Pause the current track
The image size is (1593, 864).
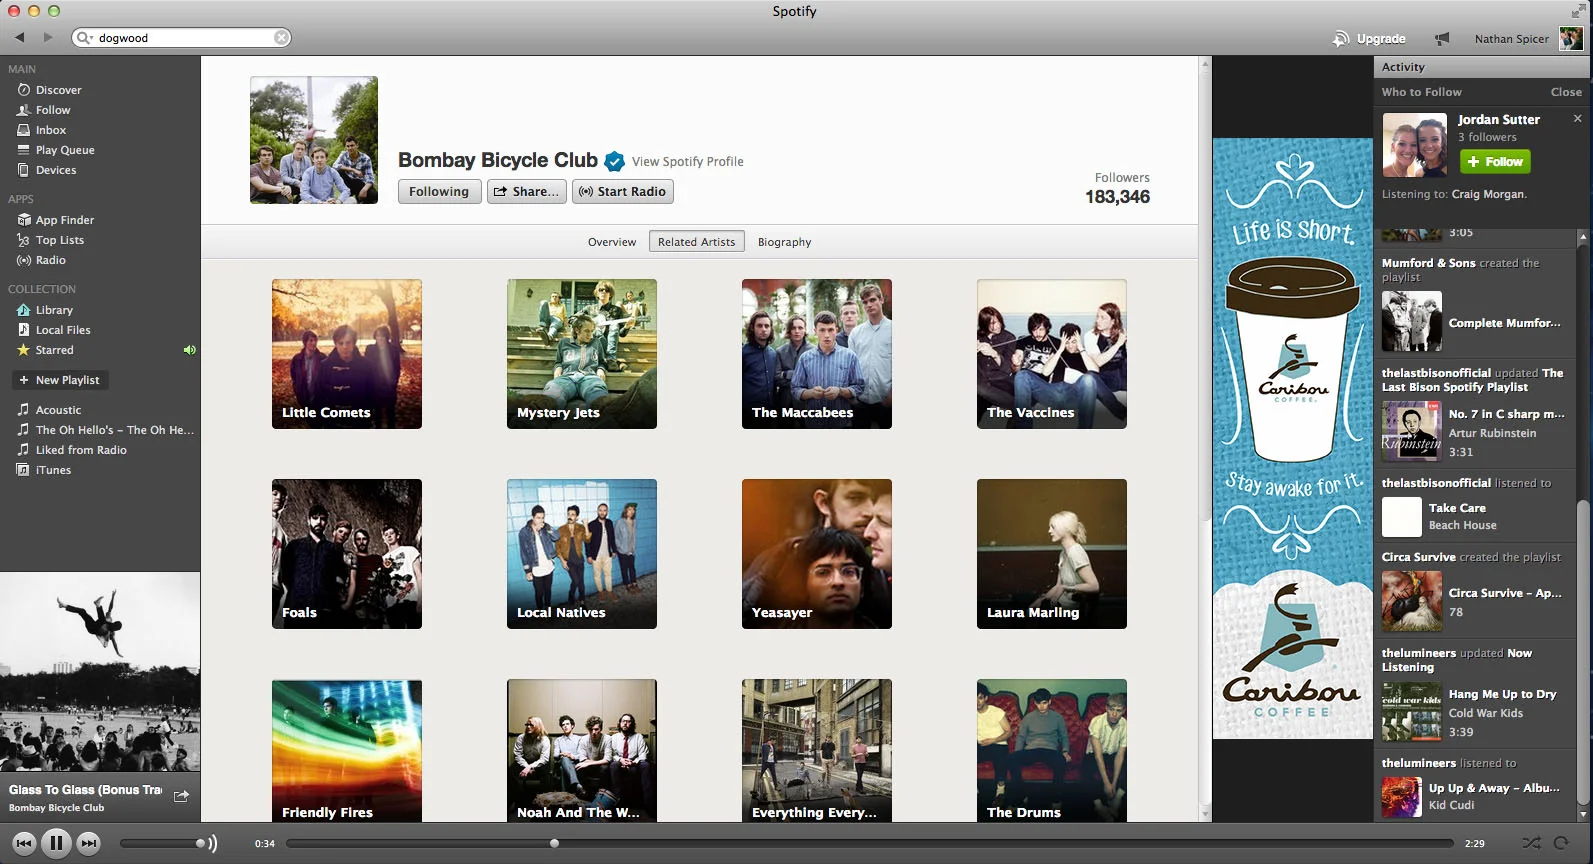click(56, 843)
